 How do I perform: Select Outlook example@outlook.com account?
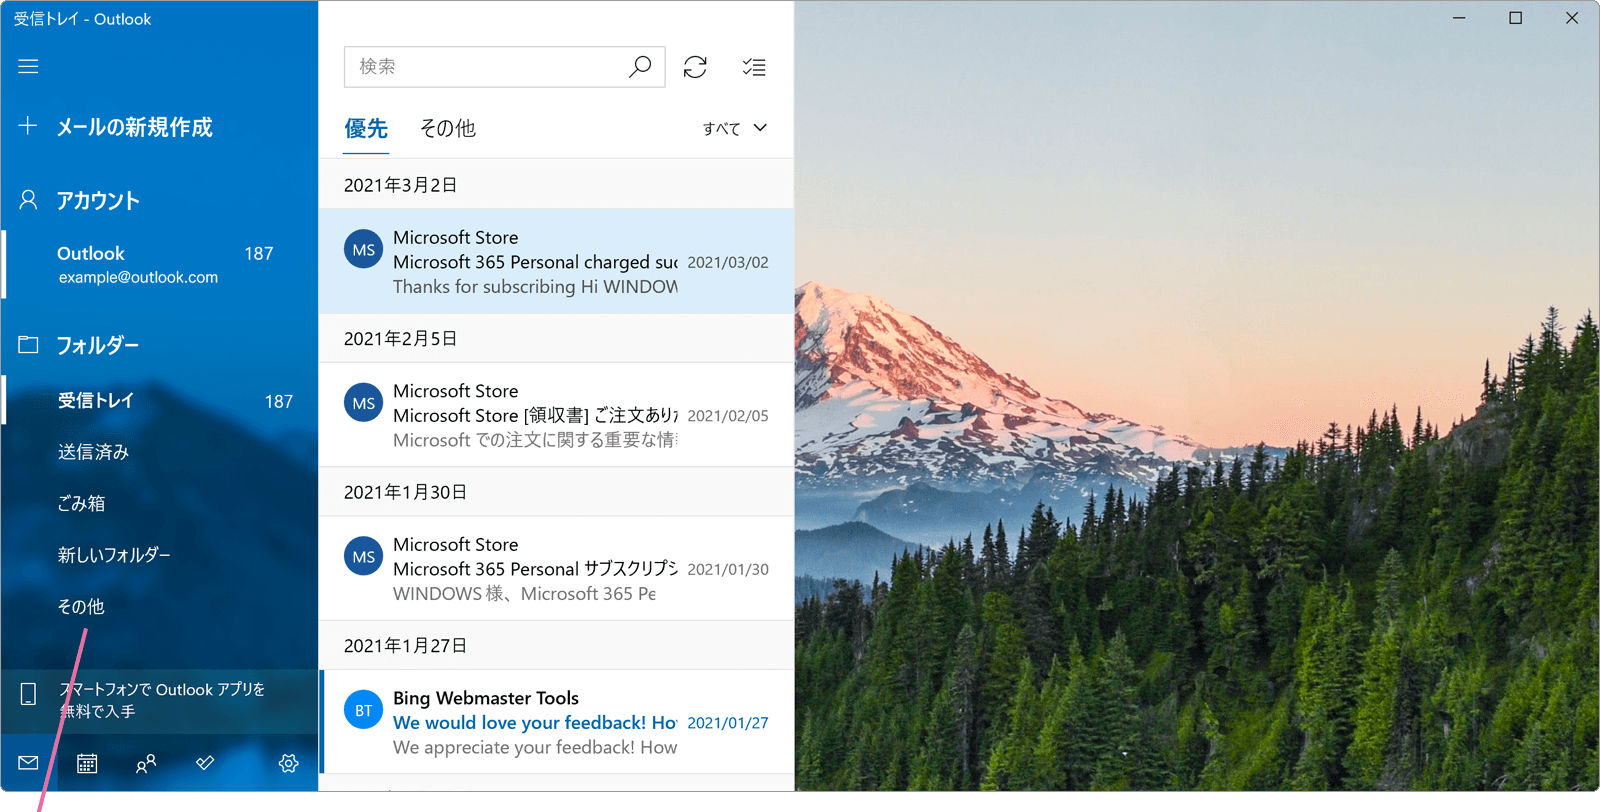coord(160,264)
